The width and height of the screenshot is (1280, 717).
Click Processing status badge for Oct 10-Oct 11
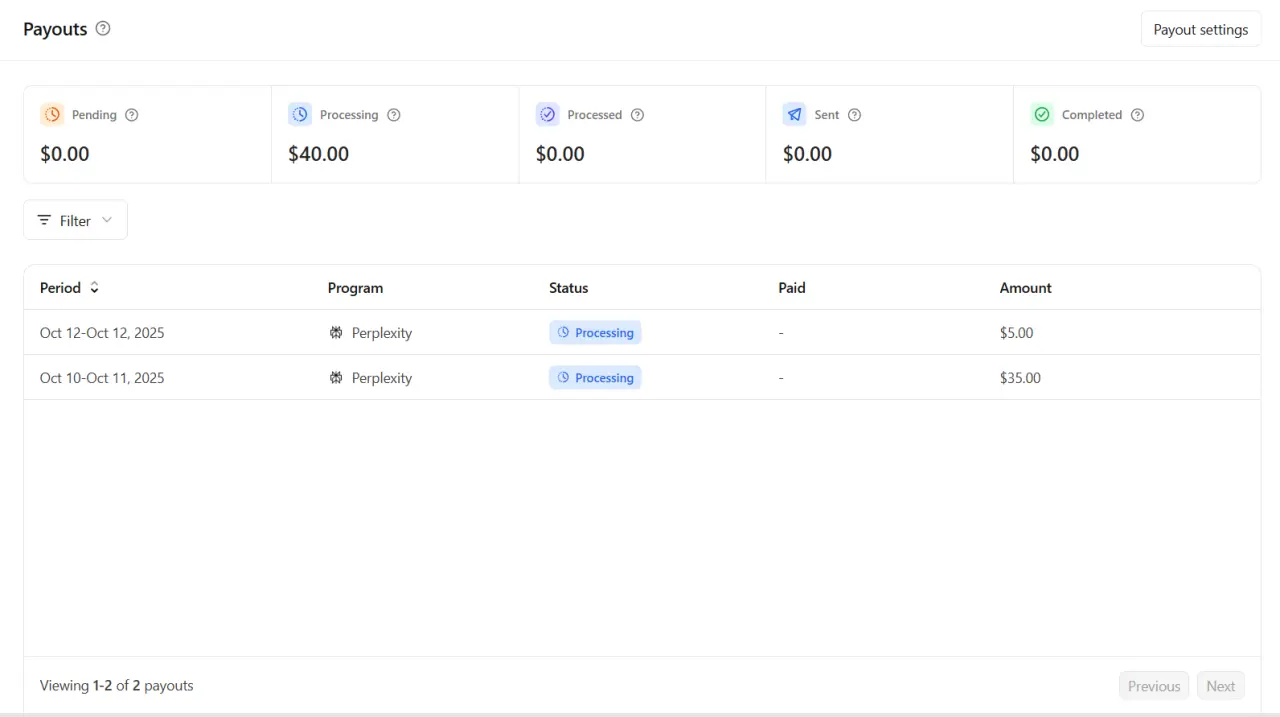click(595, 378)
